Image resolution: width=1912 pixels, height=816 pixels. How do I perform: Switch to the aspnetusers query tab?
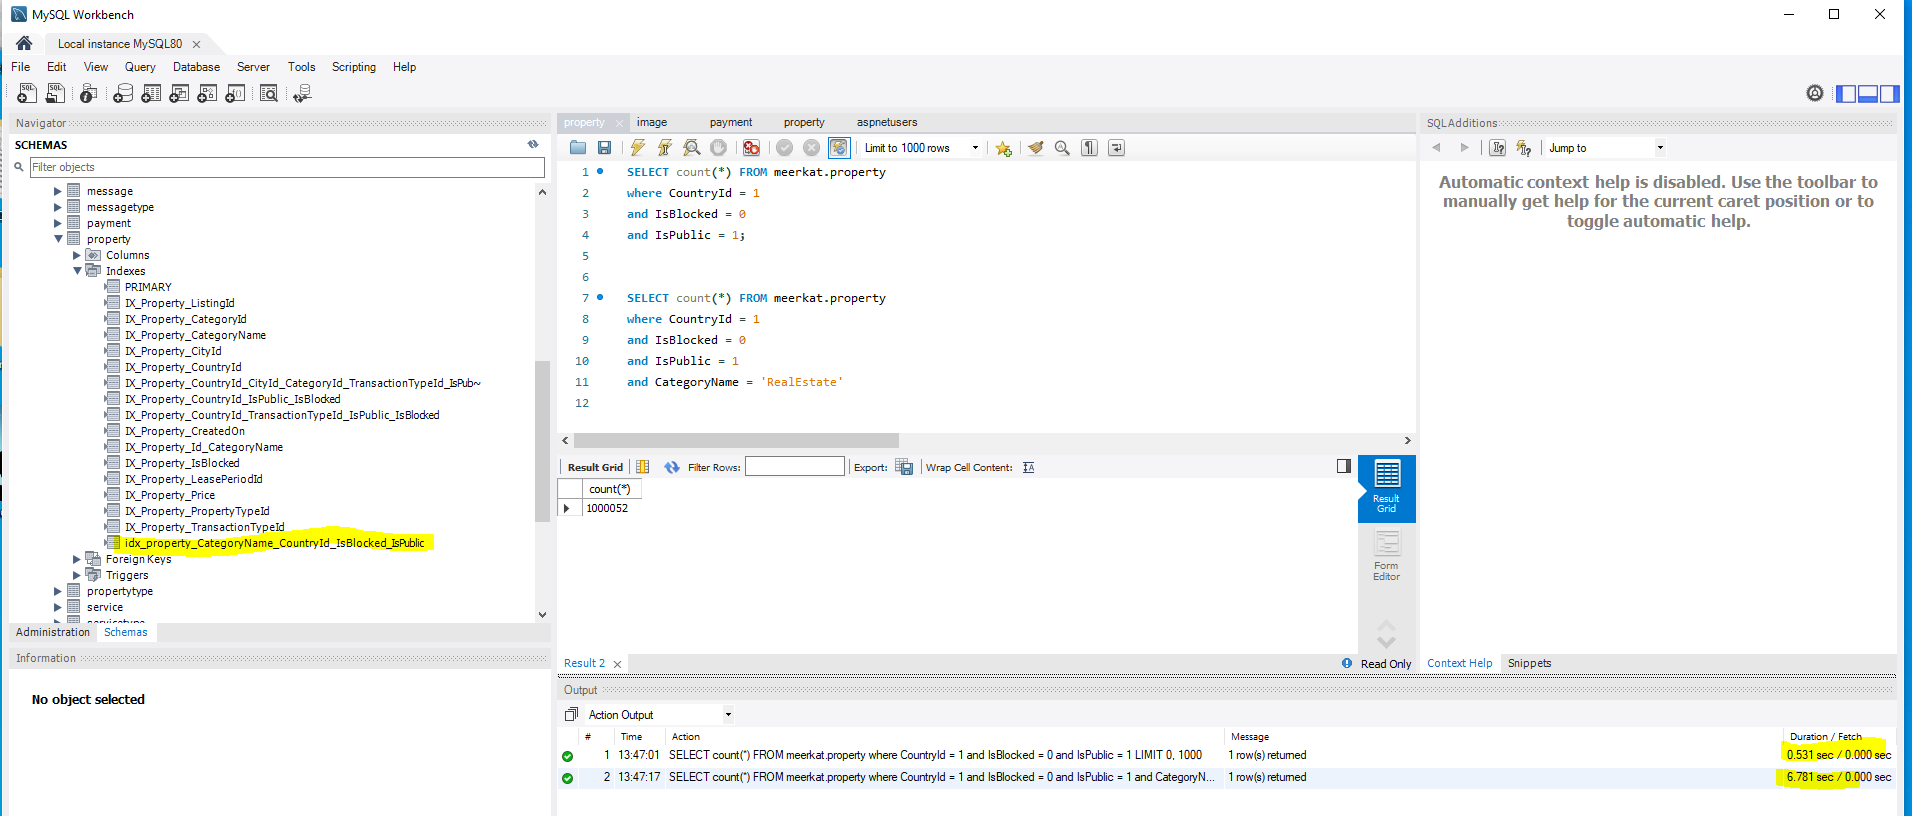click(x=886, y=122)
